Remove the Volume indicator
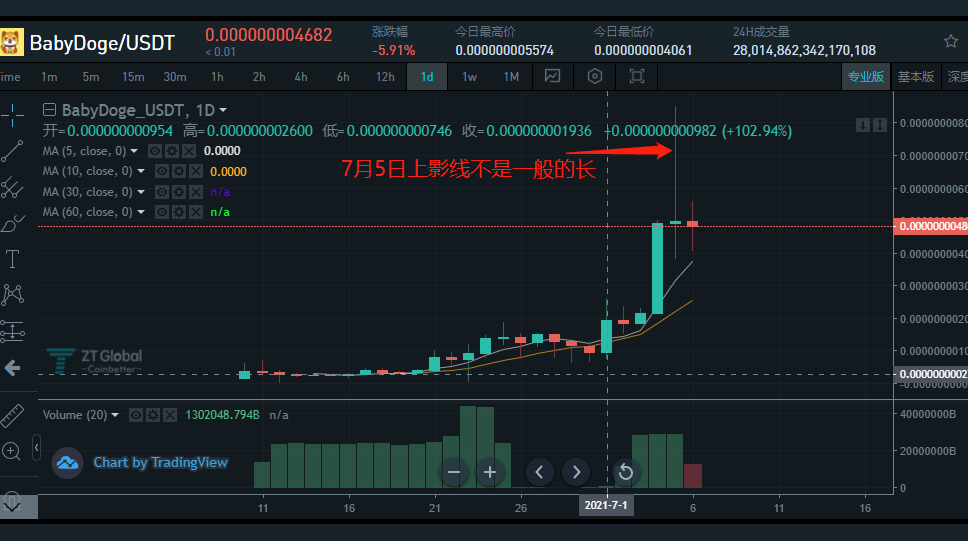 [170, 415]
